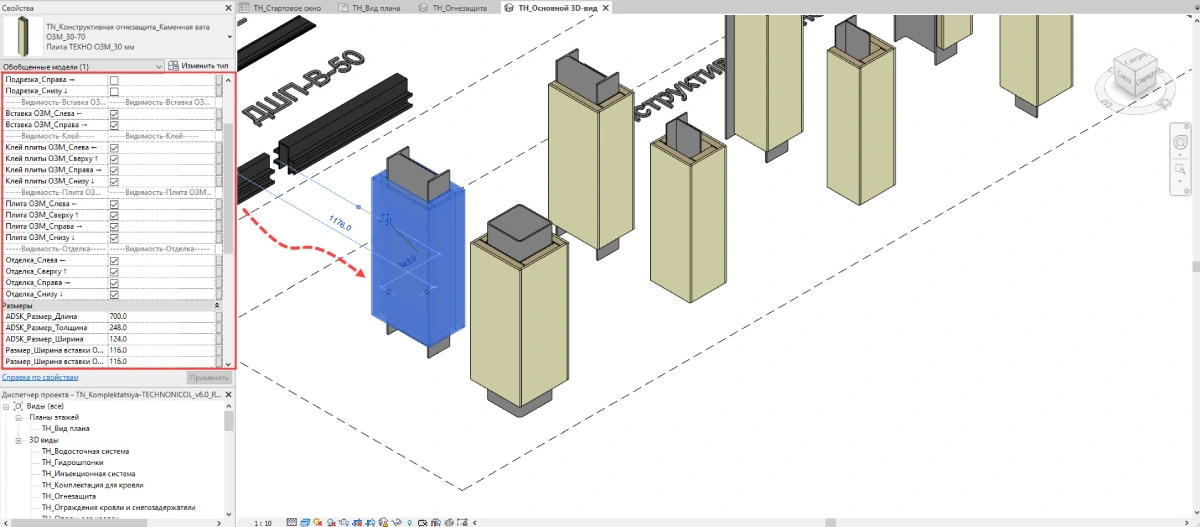Uncheck the 'Вставка ОЗМ_Слева' checkbox
Screen dimensions: 1200x527
pyautogui.click(x=114, y=113)
